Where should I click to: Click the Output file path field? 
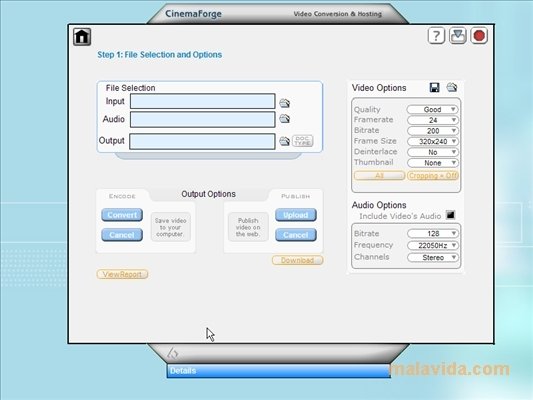click(202, 141)
